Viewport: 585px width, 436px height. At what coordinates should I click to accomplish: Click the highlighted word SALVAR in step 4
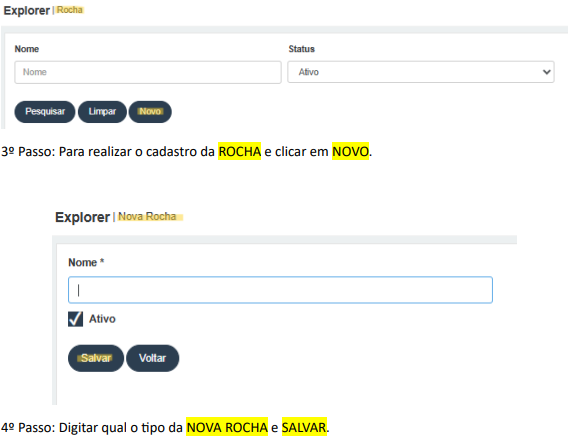[304, 427]
